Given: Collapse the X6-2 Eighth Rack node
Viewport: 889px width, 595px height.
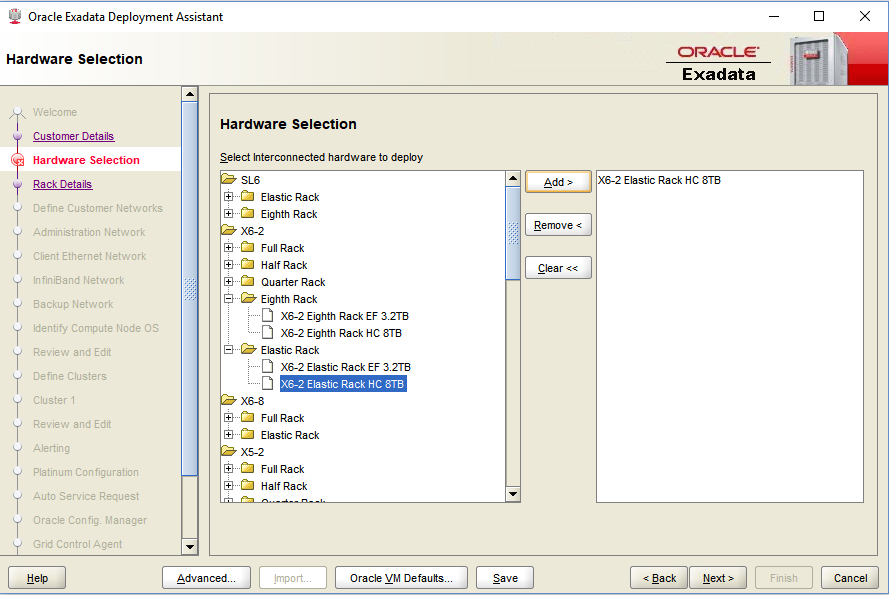Looking at the screenshot, I should 229,299.
